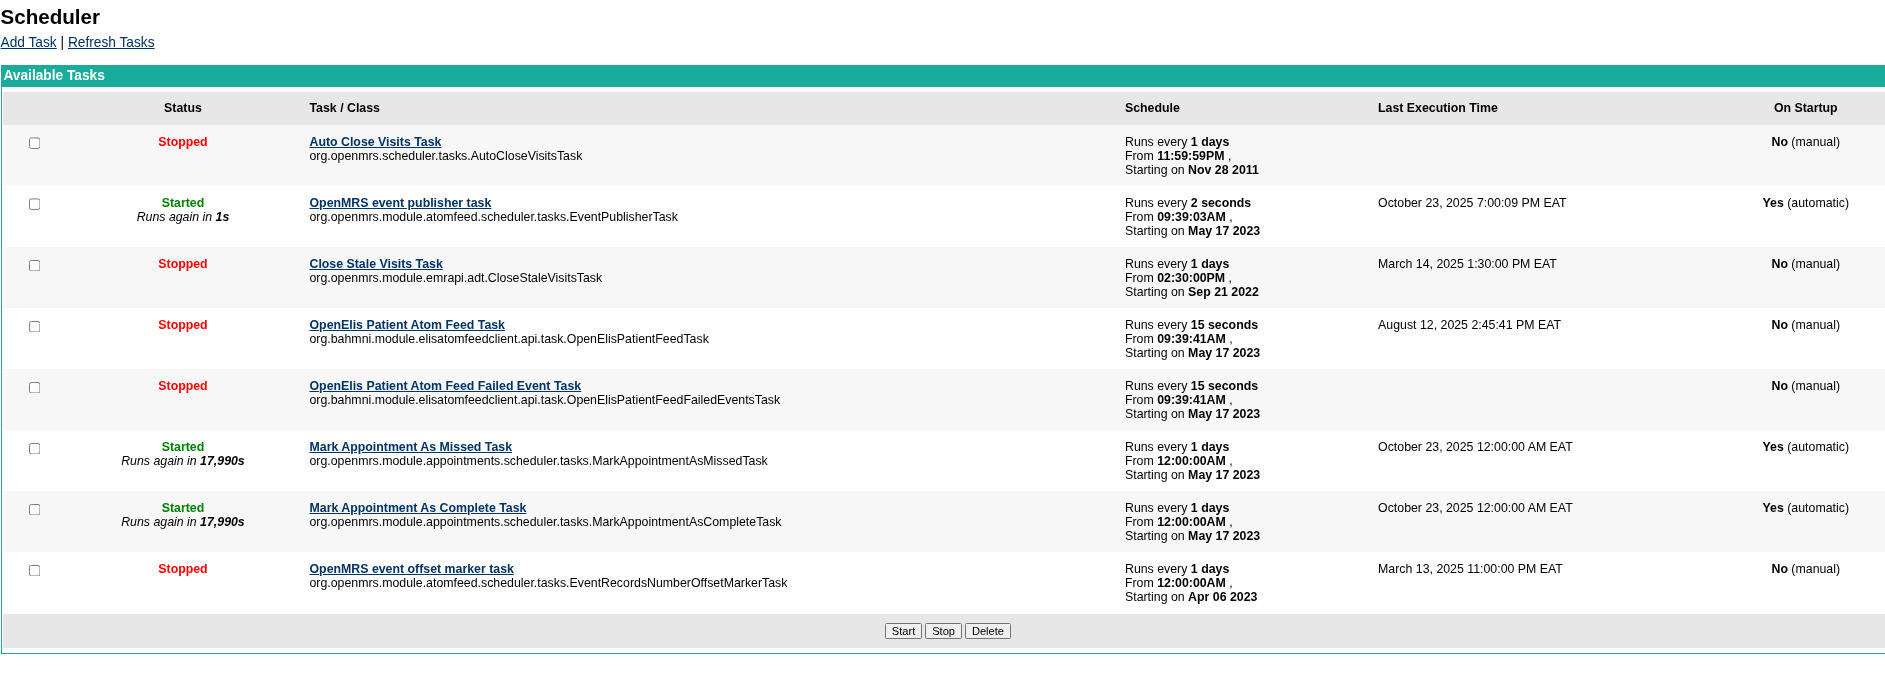
Task: Tick the Mark Appointment As Missed Task checkbox
Action: (35, 448)
